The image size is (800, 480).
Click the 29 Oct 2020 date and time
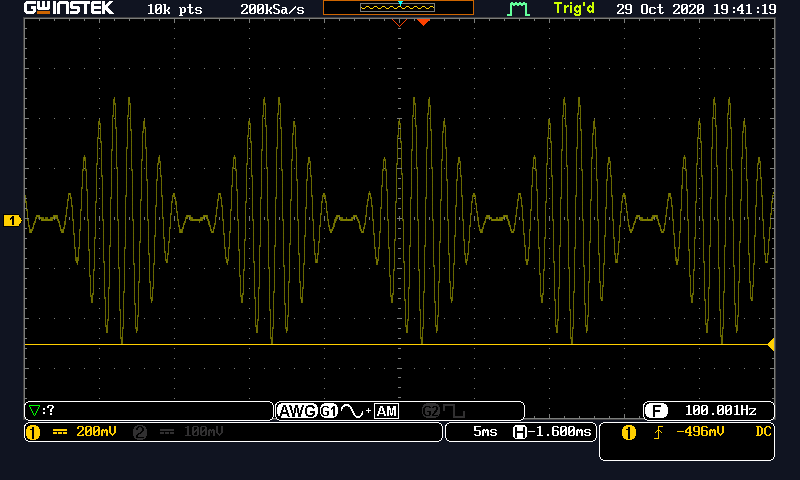[696, 9]
